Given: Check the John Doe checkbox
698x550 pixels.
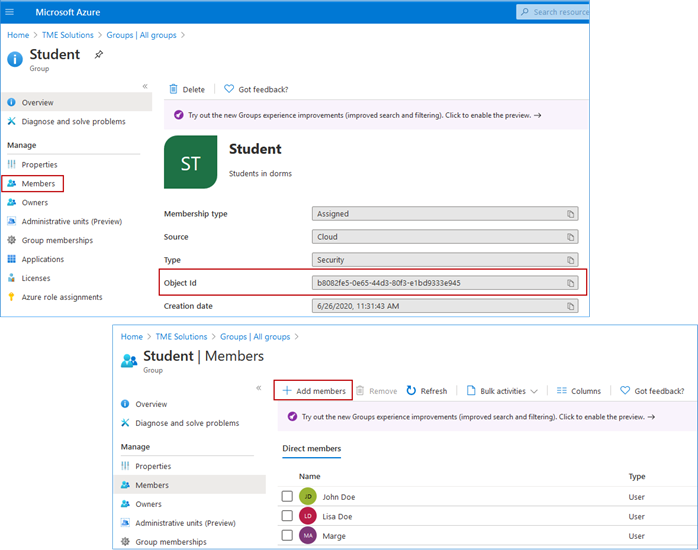Looking at the screenshot, I should click(x=287, y=496).
